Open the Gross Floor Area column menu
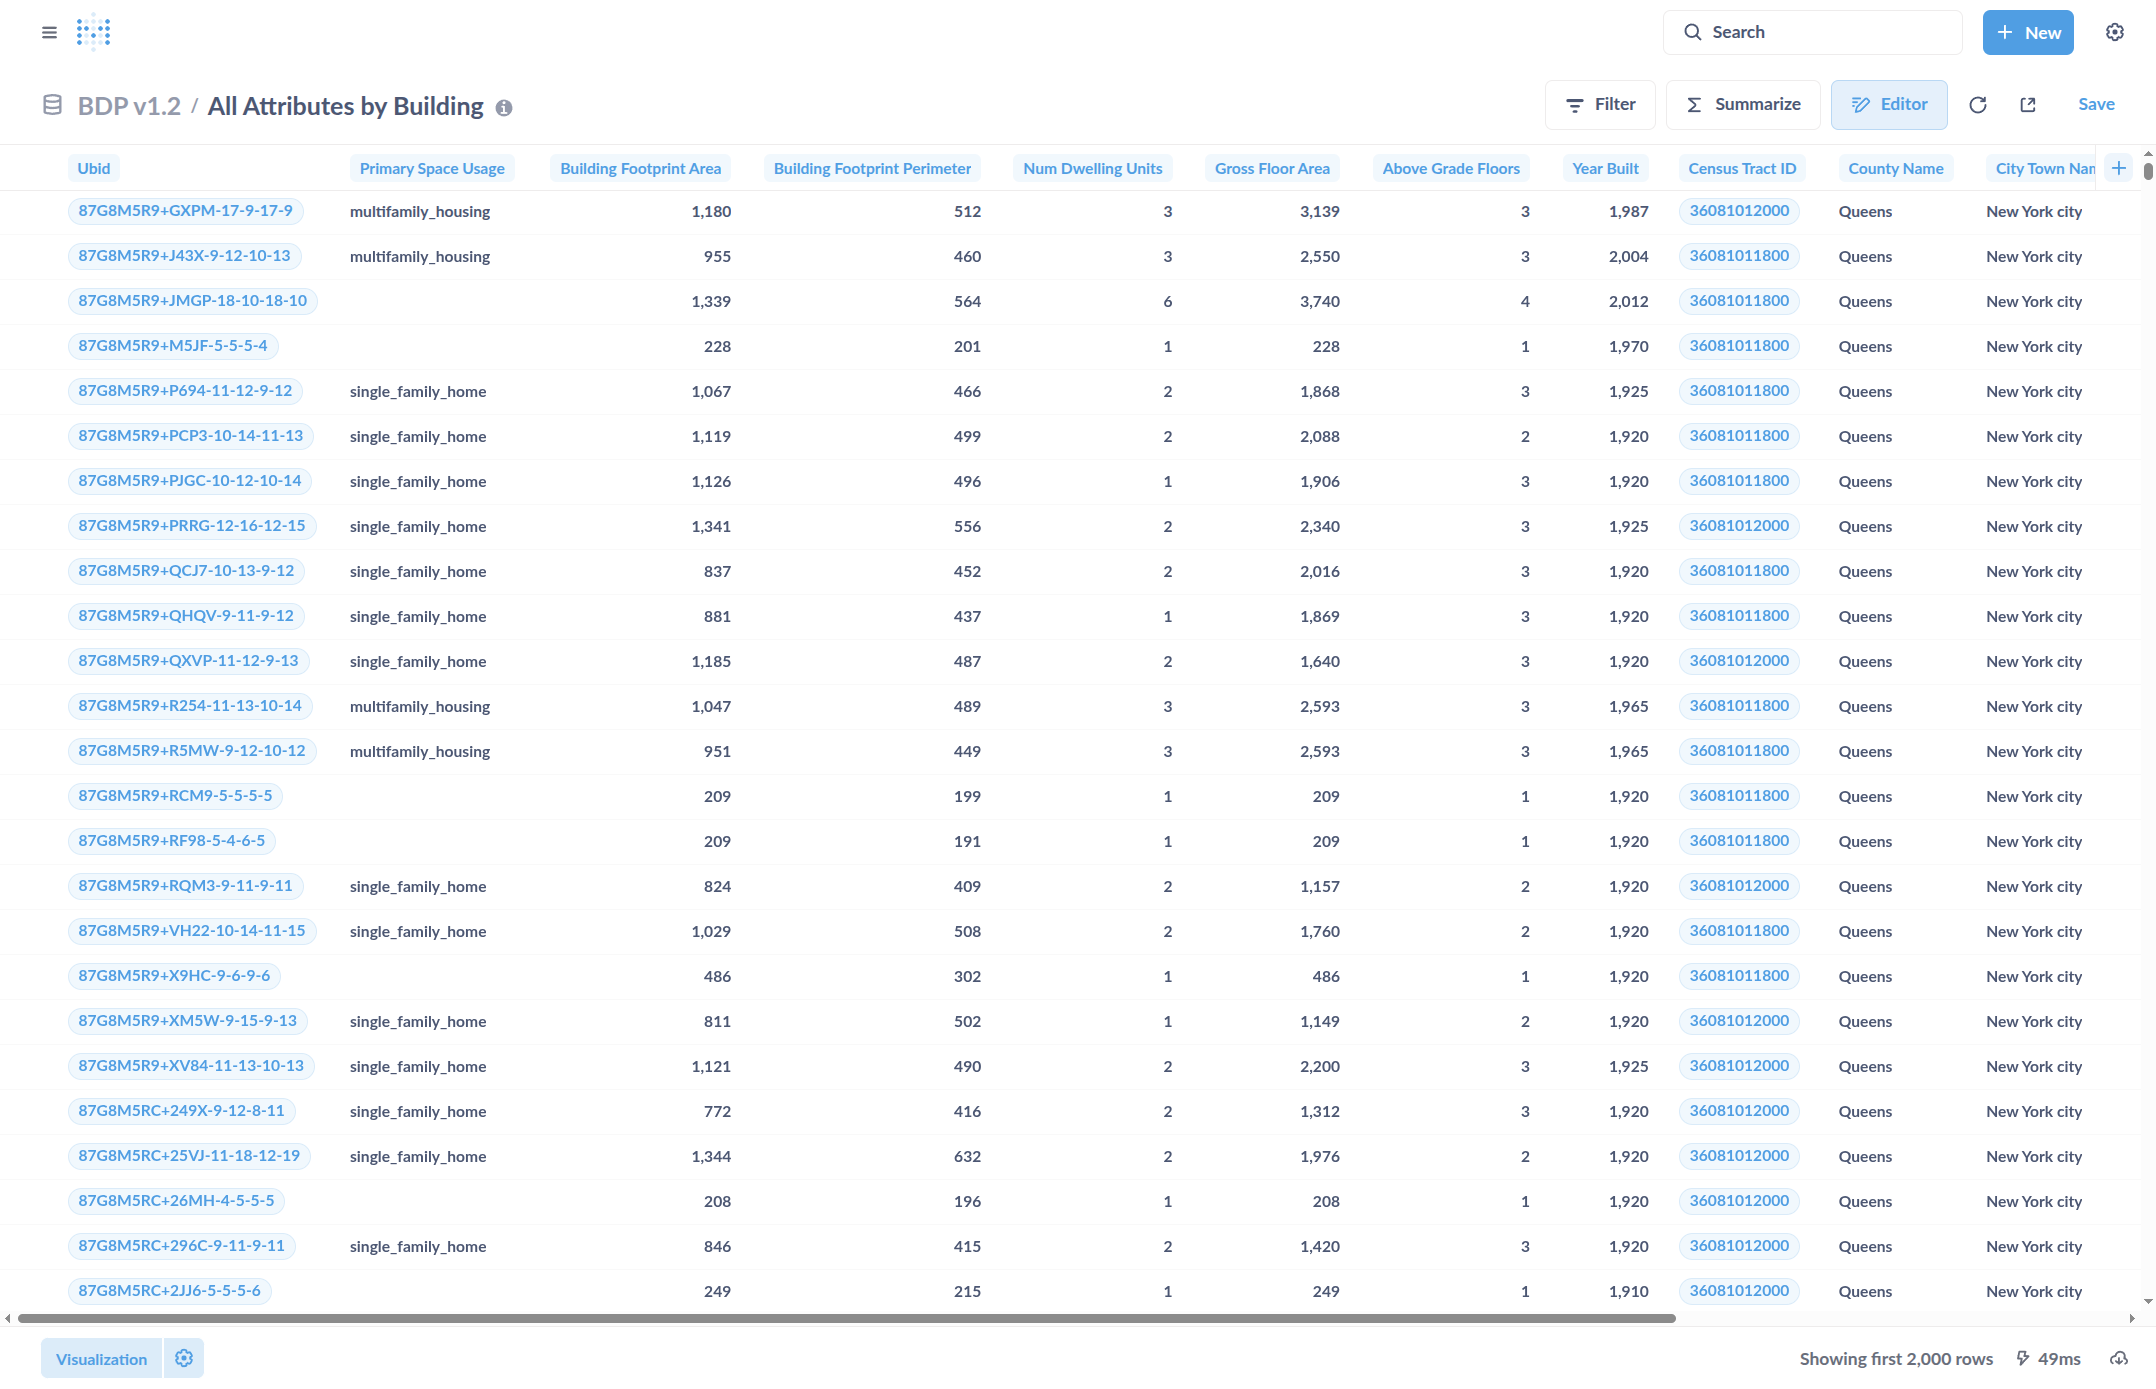The width and height of the screenshot is (2156, 1389). [1271, 168]
